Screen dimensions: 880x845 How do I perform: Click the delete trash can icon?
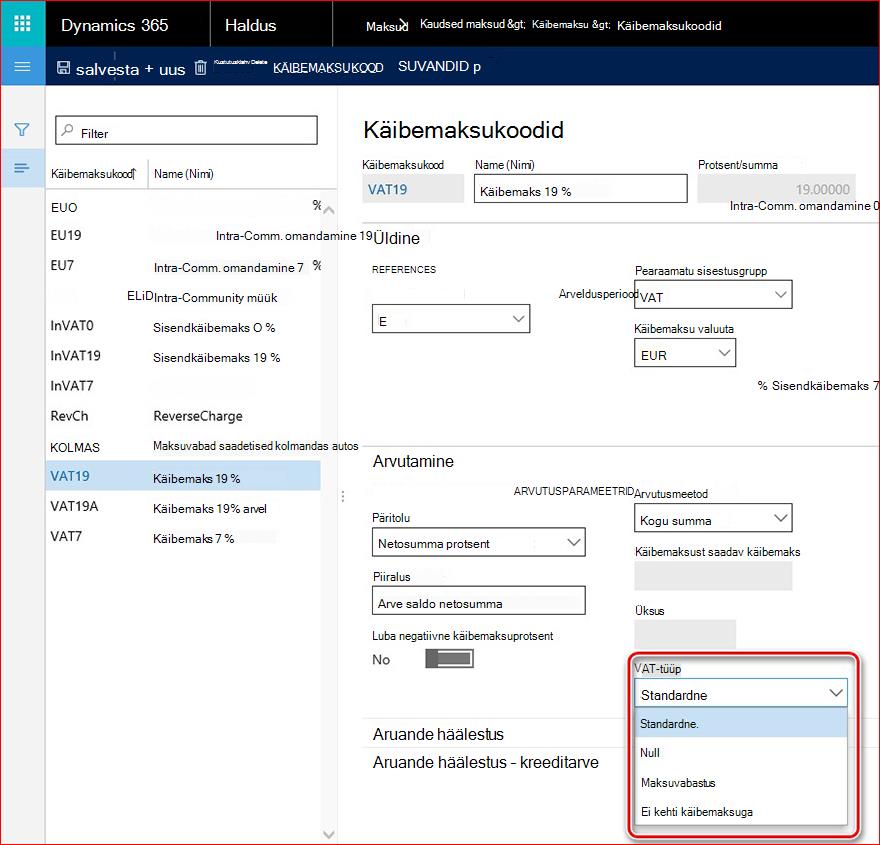click(x=200, y=68)
